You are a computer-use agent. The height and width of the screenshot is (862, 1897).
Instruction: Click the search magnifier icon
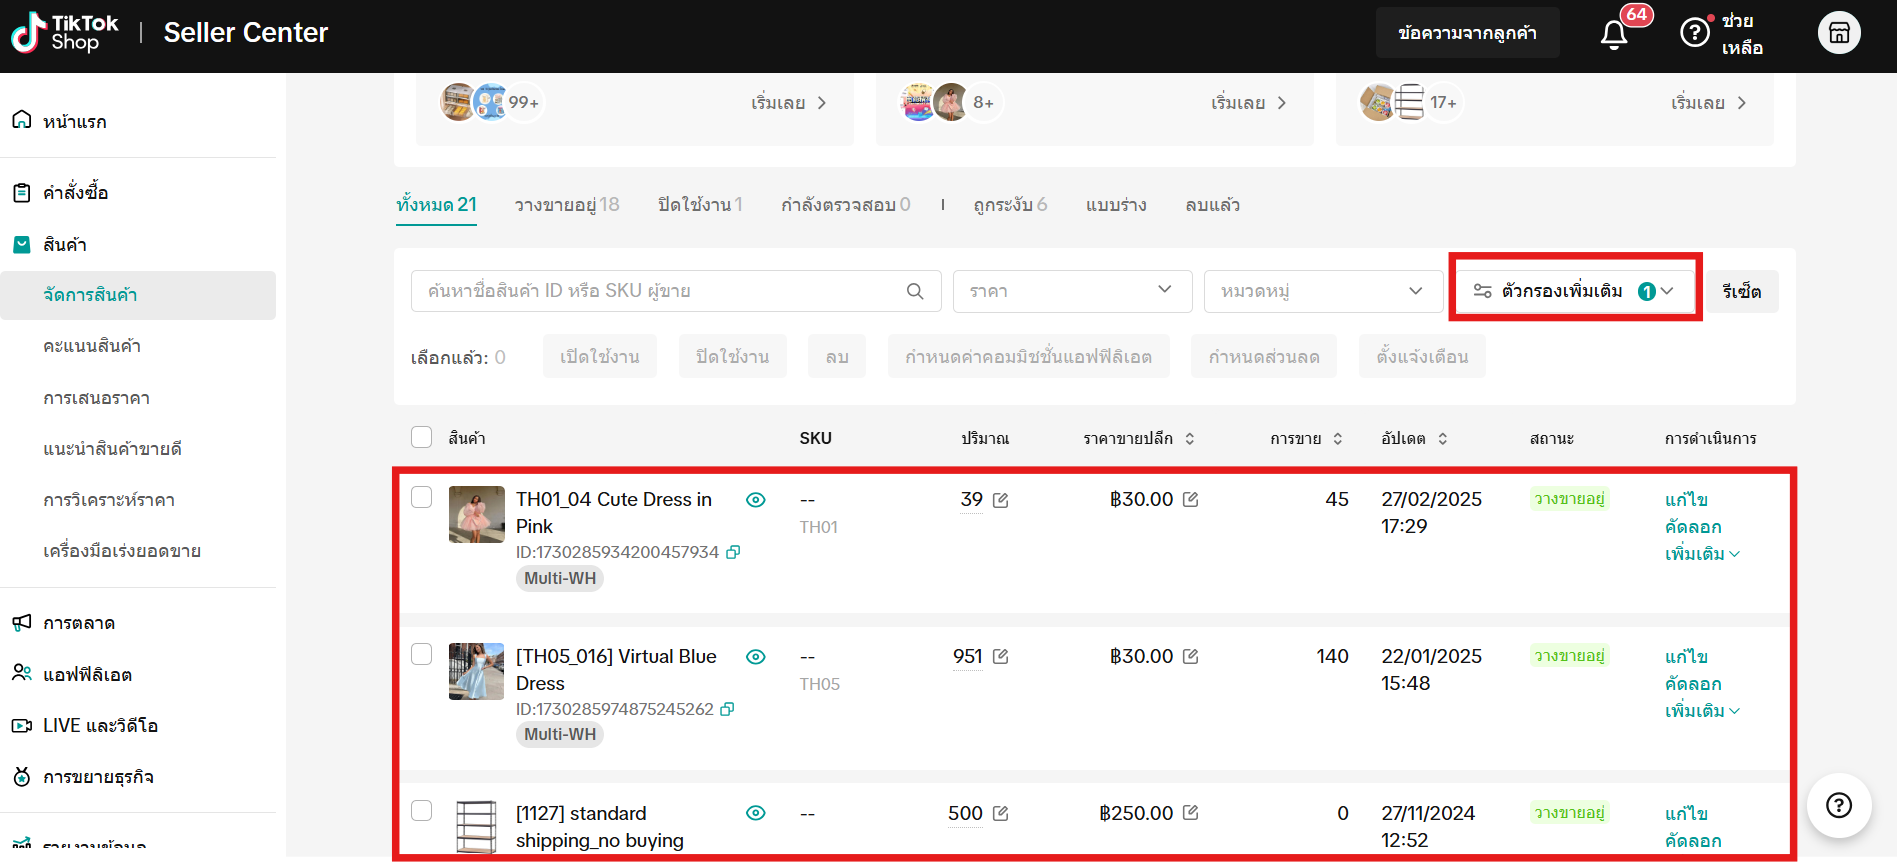click(915, 291)
